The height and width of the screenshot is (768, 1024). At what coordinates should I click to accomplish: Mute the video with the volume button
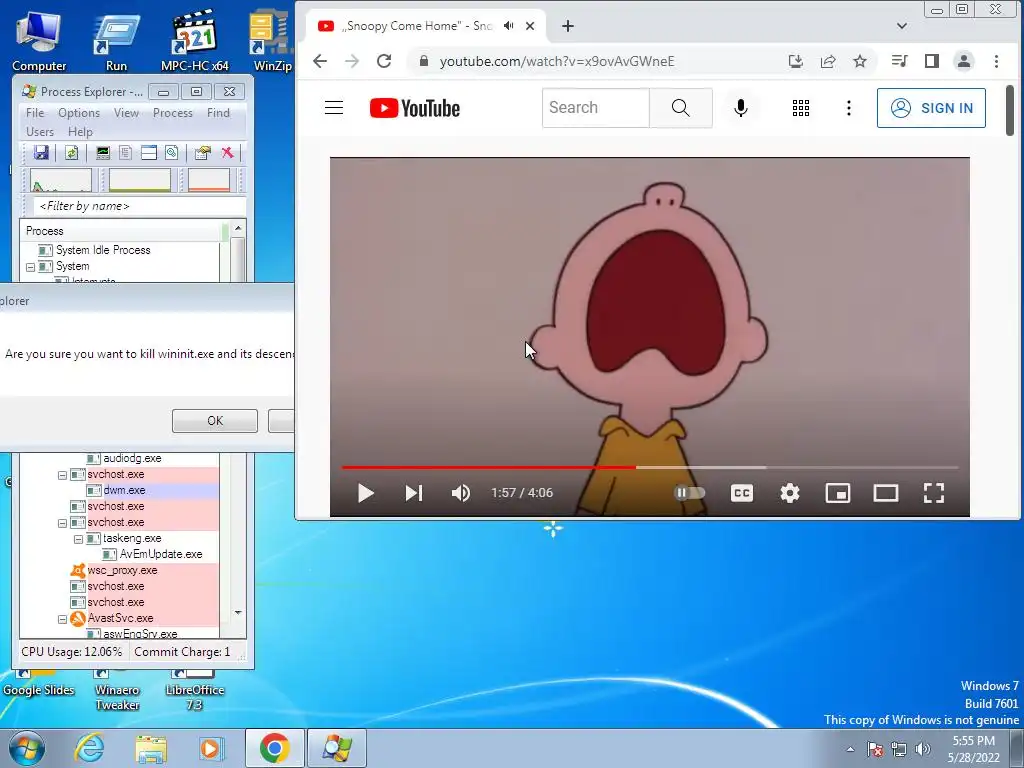click(x=460, y=493)
